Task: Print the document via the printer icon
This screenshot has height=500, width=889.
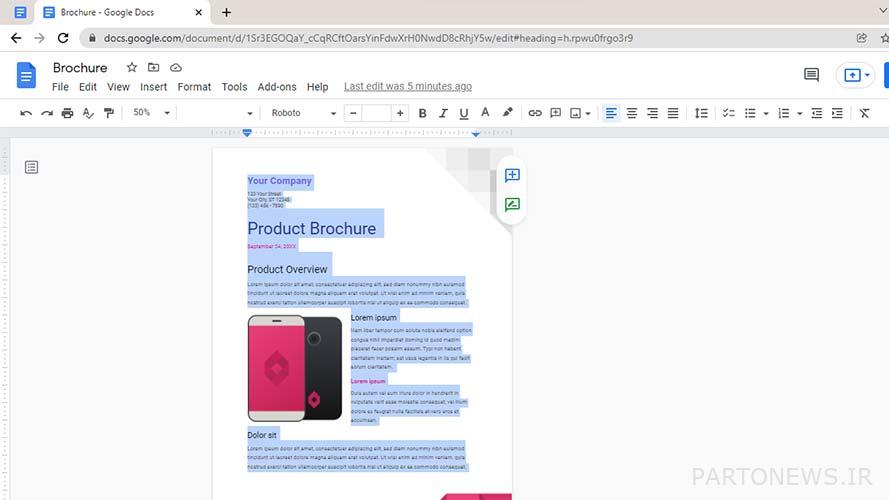Action: tap(67, 113)
